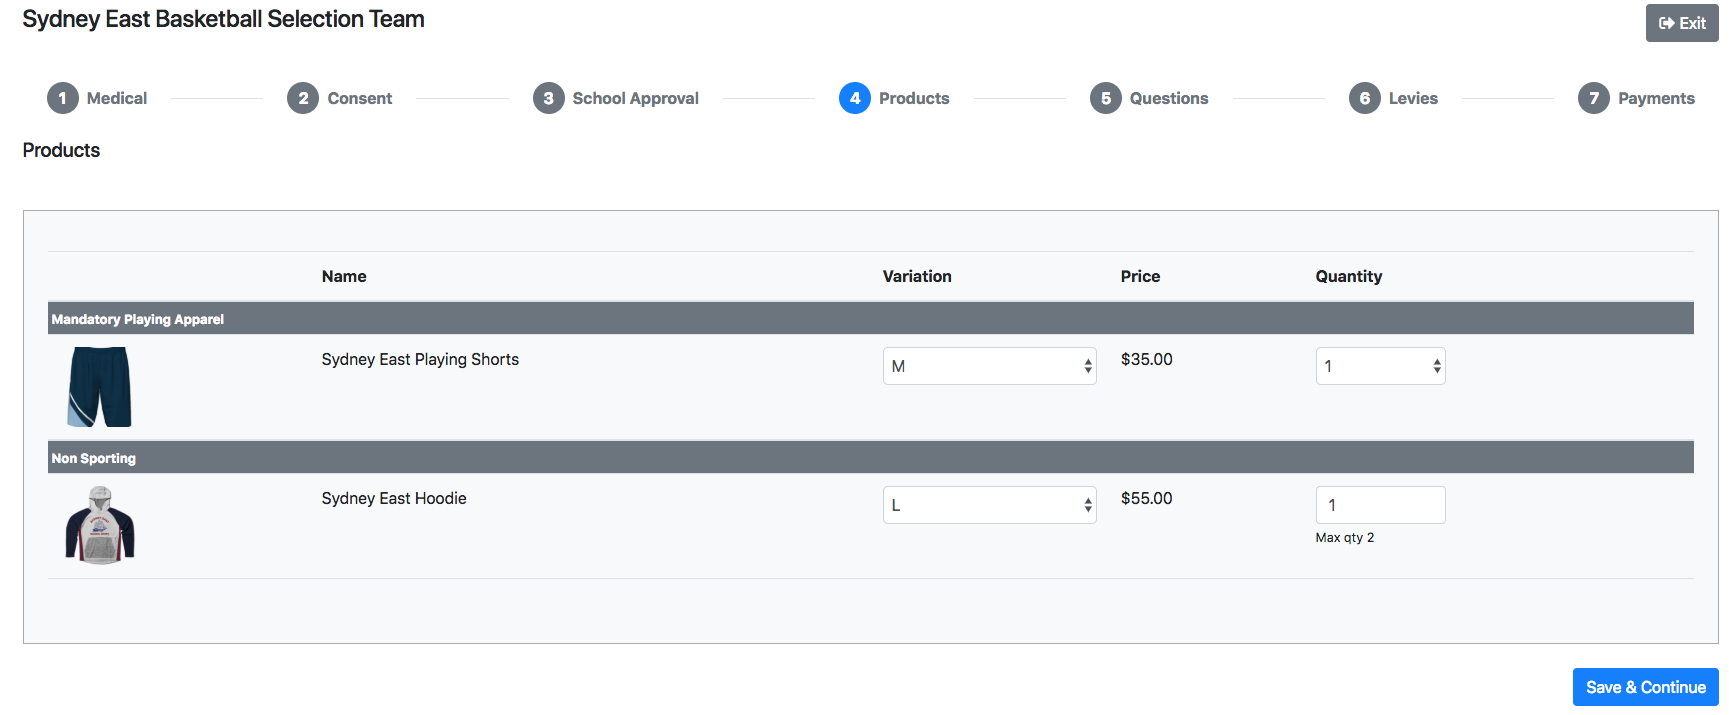
Task: Open Playing Shorts size variation dropdown
Action: point(990,366)
